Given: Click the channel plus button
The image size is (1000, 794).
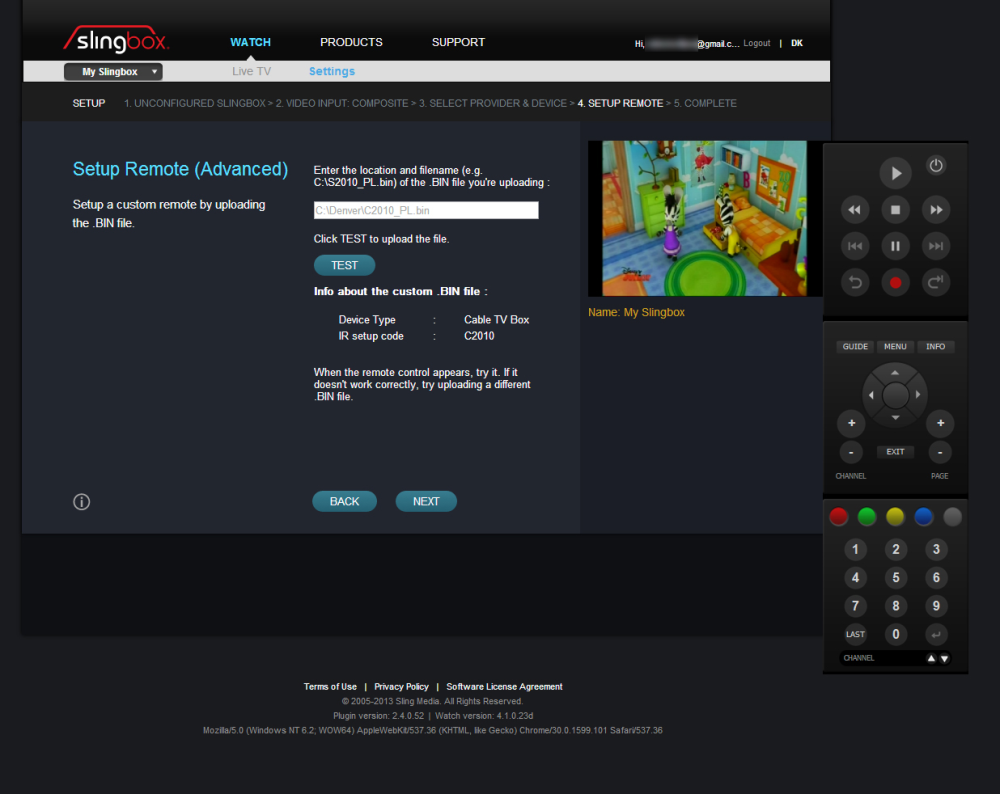Looking at the screenshot, I should click(x=851, y=423).
